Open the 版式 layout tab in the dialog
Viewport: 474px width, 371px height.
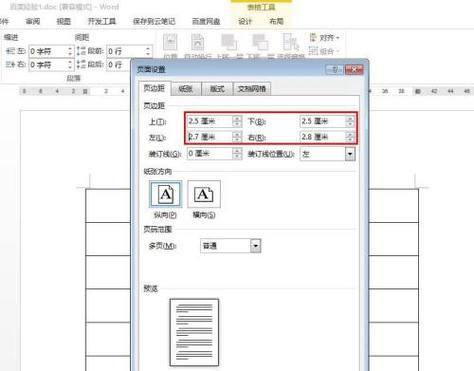pos(217,89)
